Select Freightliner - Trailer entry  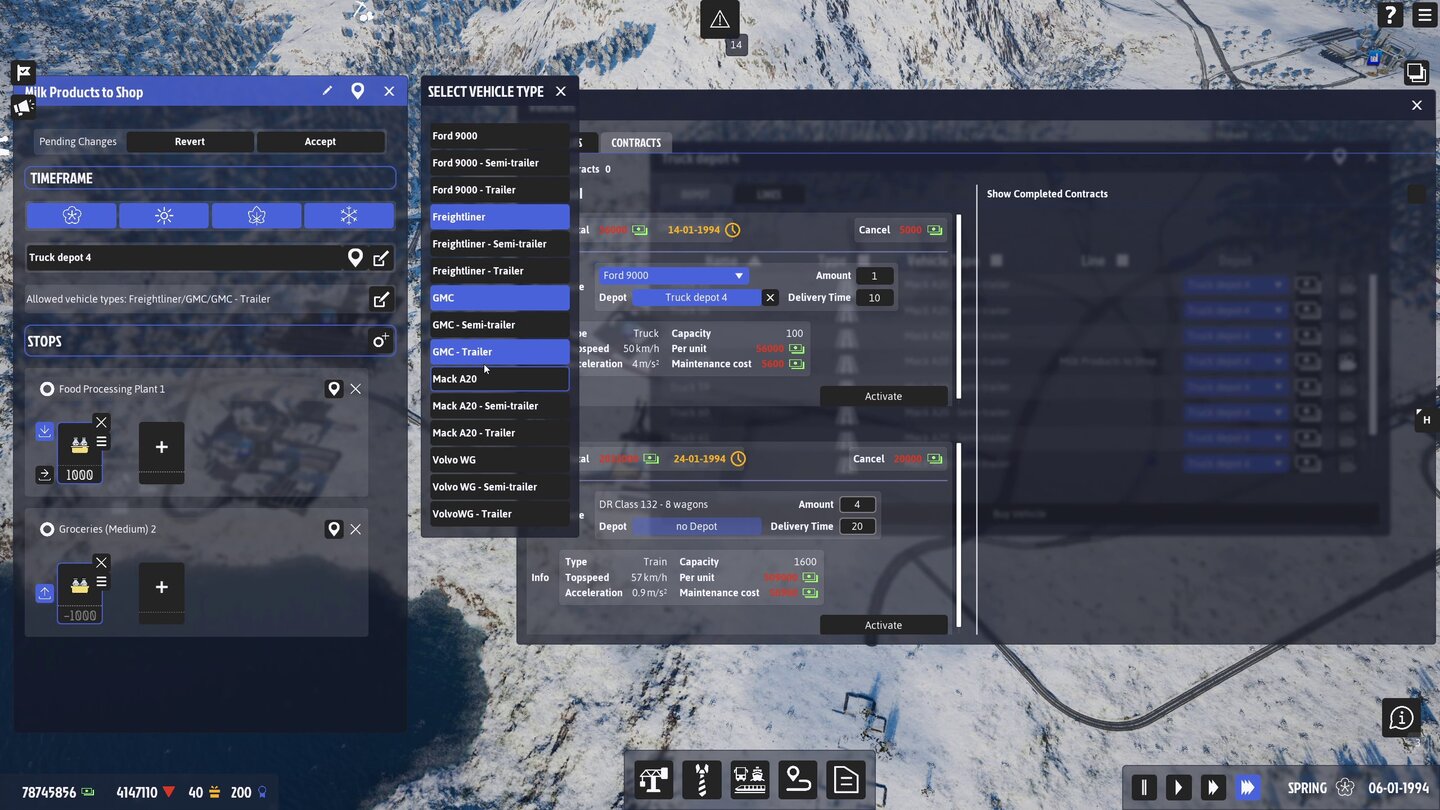[500, 271]
